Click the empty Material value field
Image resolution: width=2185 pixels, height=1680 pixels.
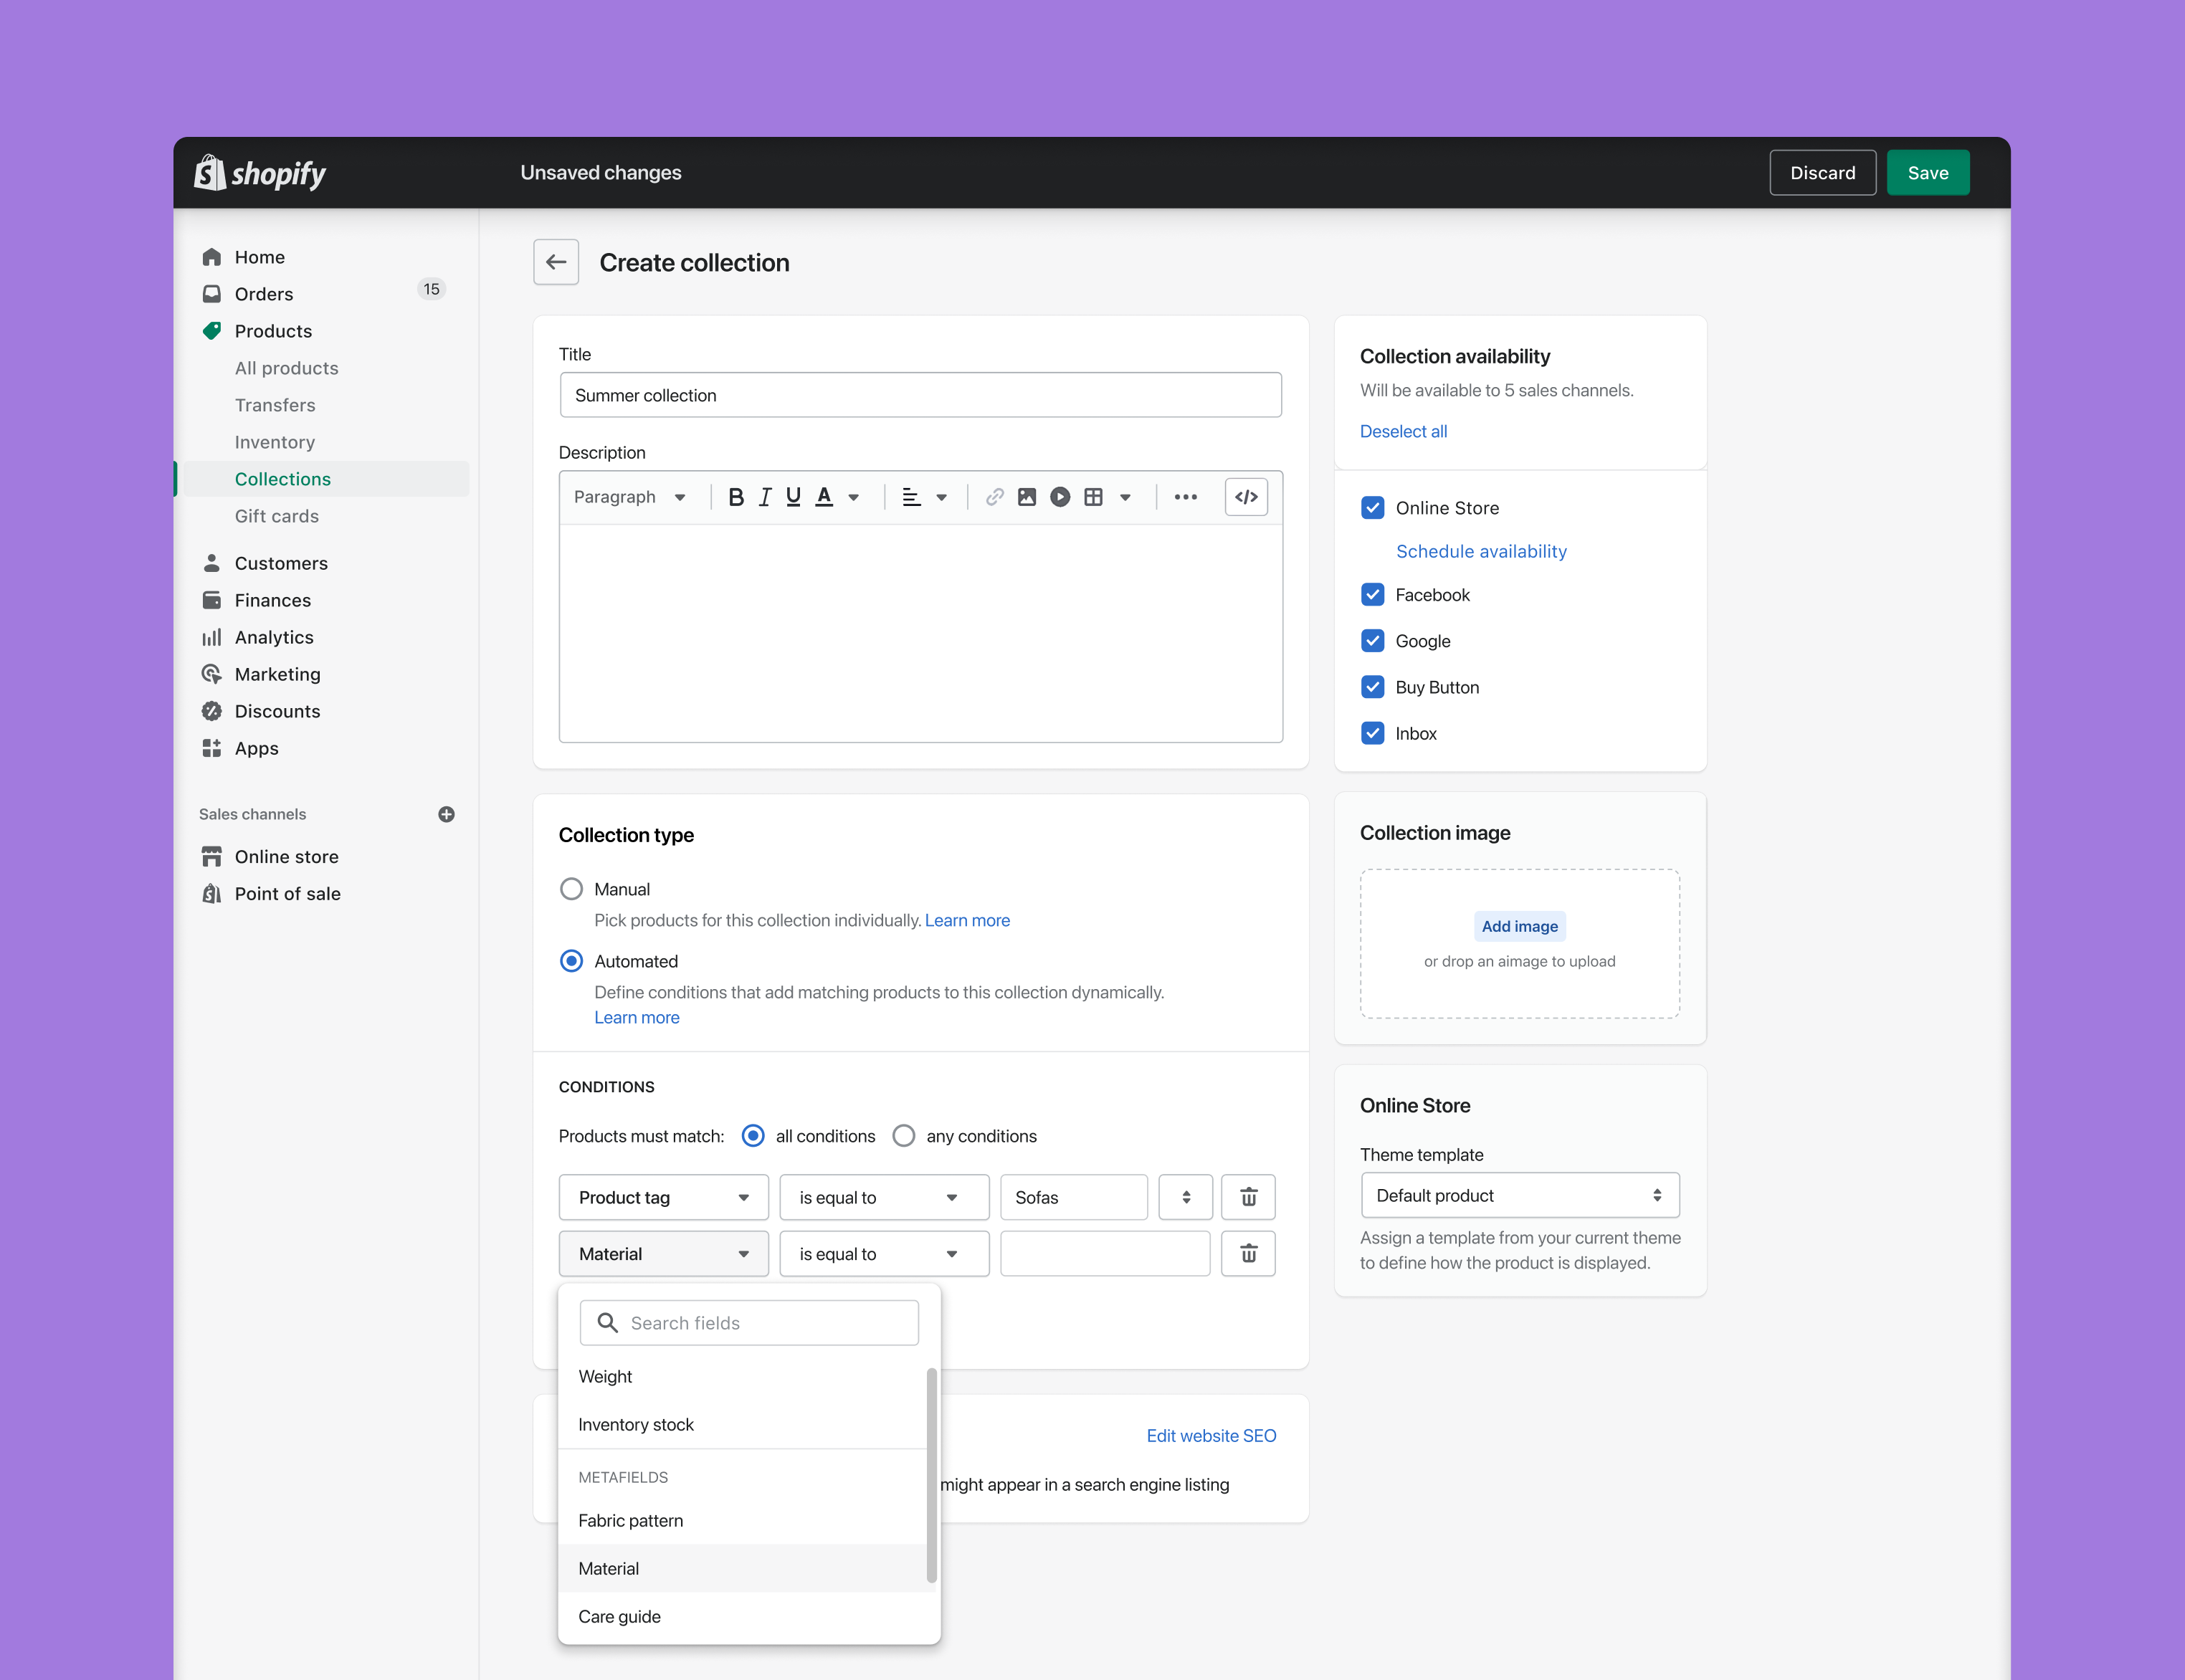coord(1105,1253)
